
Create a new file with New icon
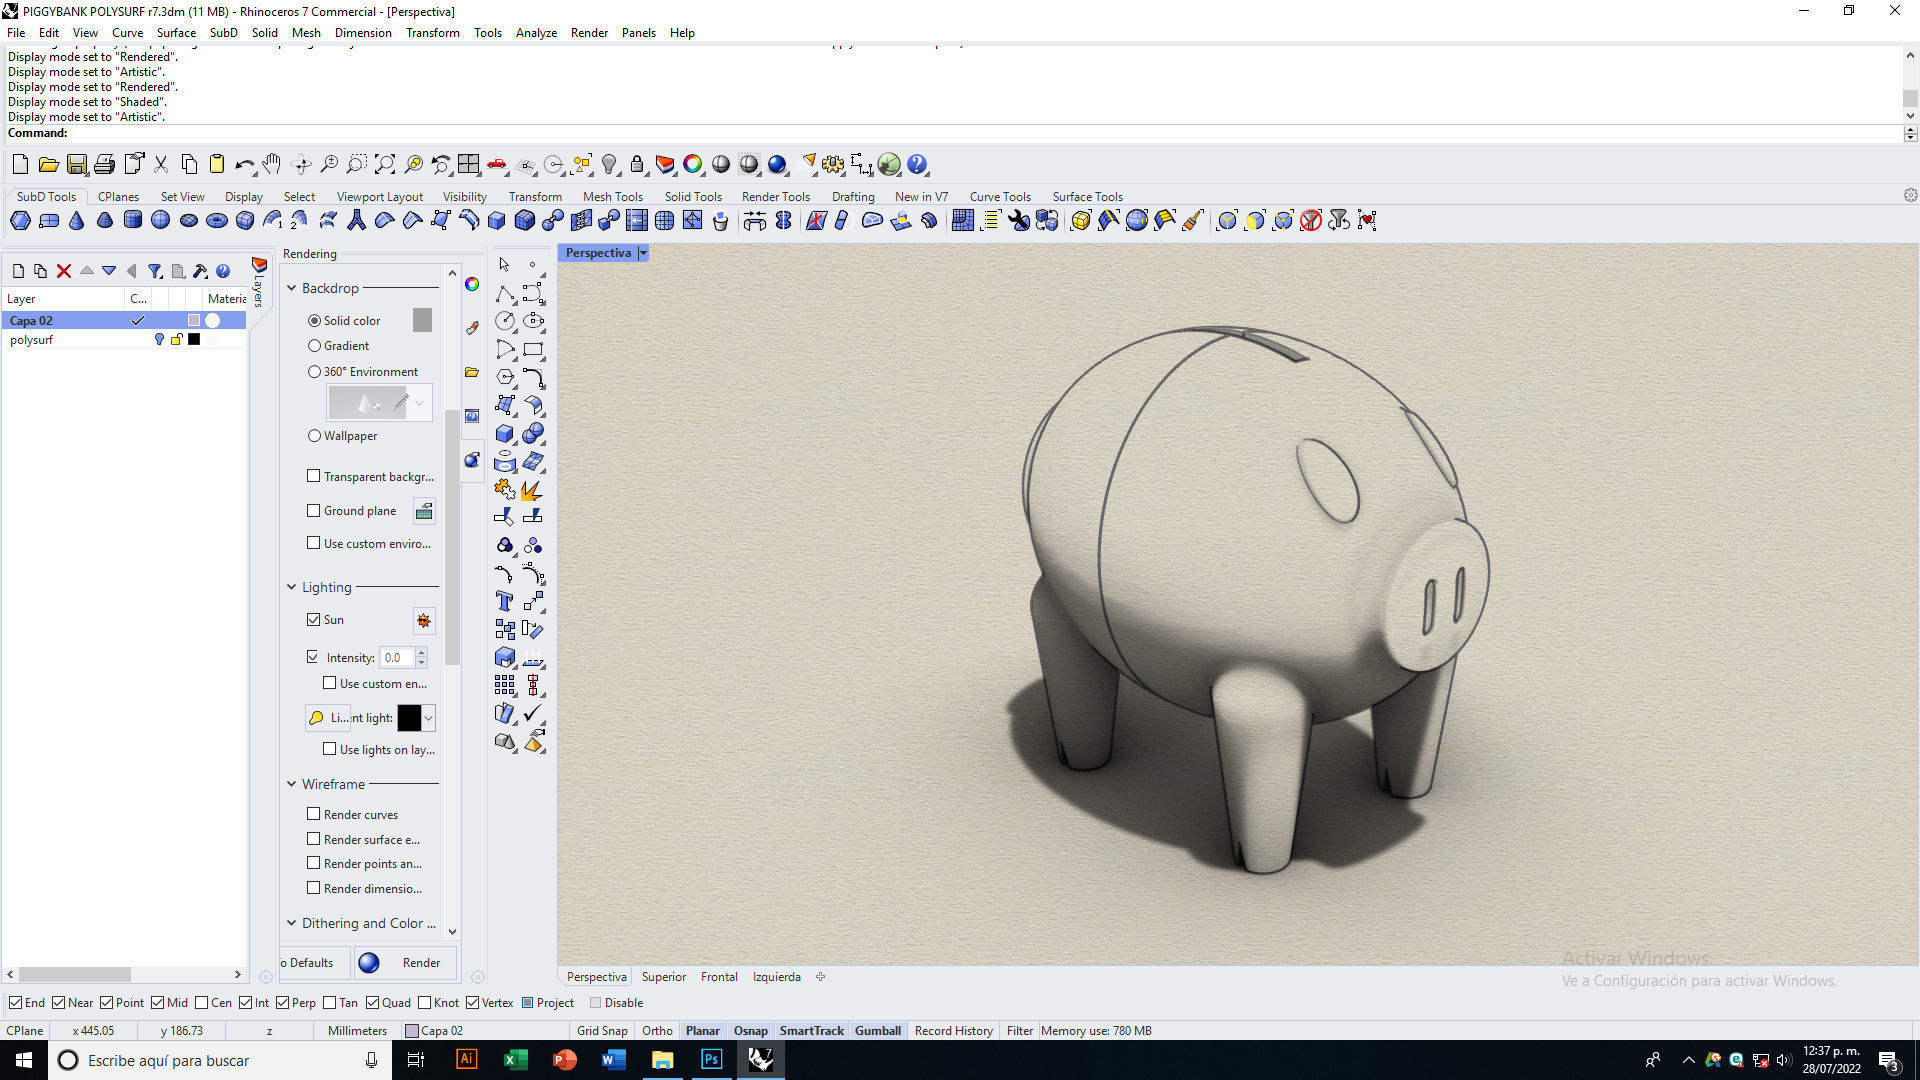pos(20,165)
